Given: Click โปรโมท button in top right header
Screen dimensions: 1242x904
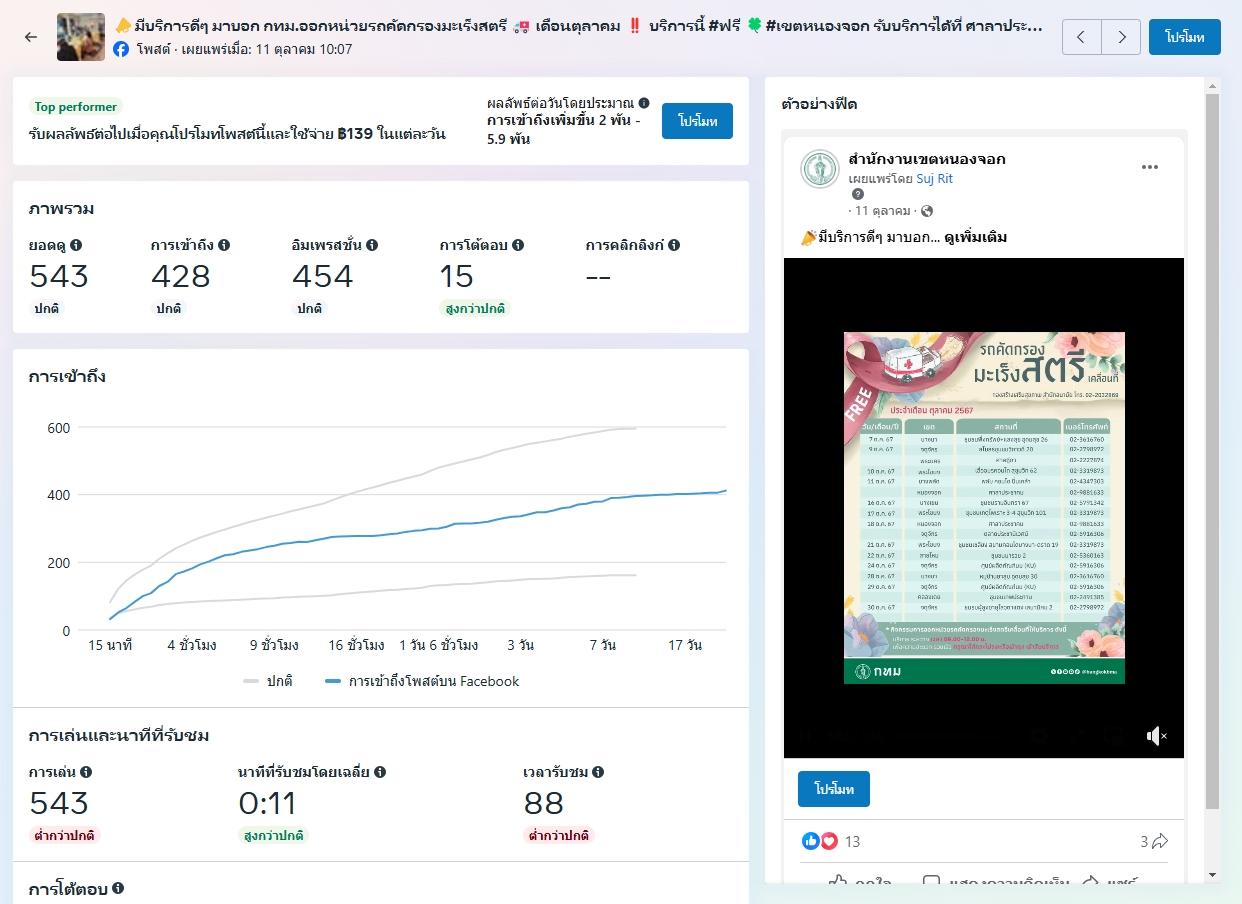Looking at the screenshot, I should click(x=1184, y=37).
